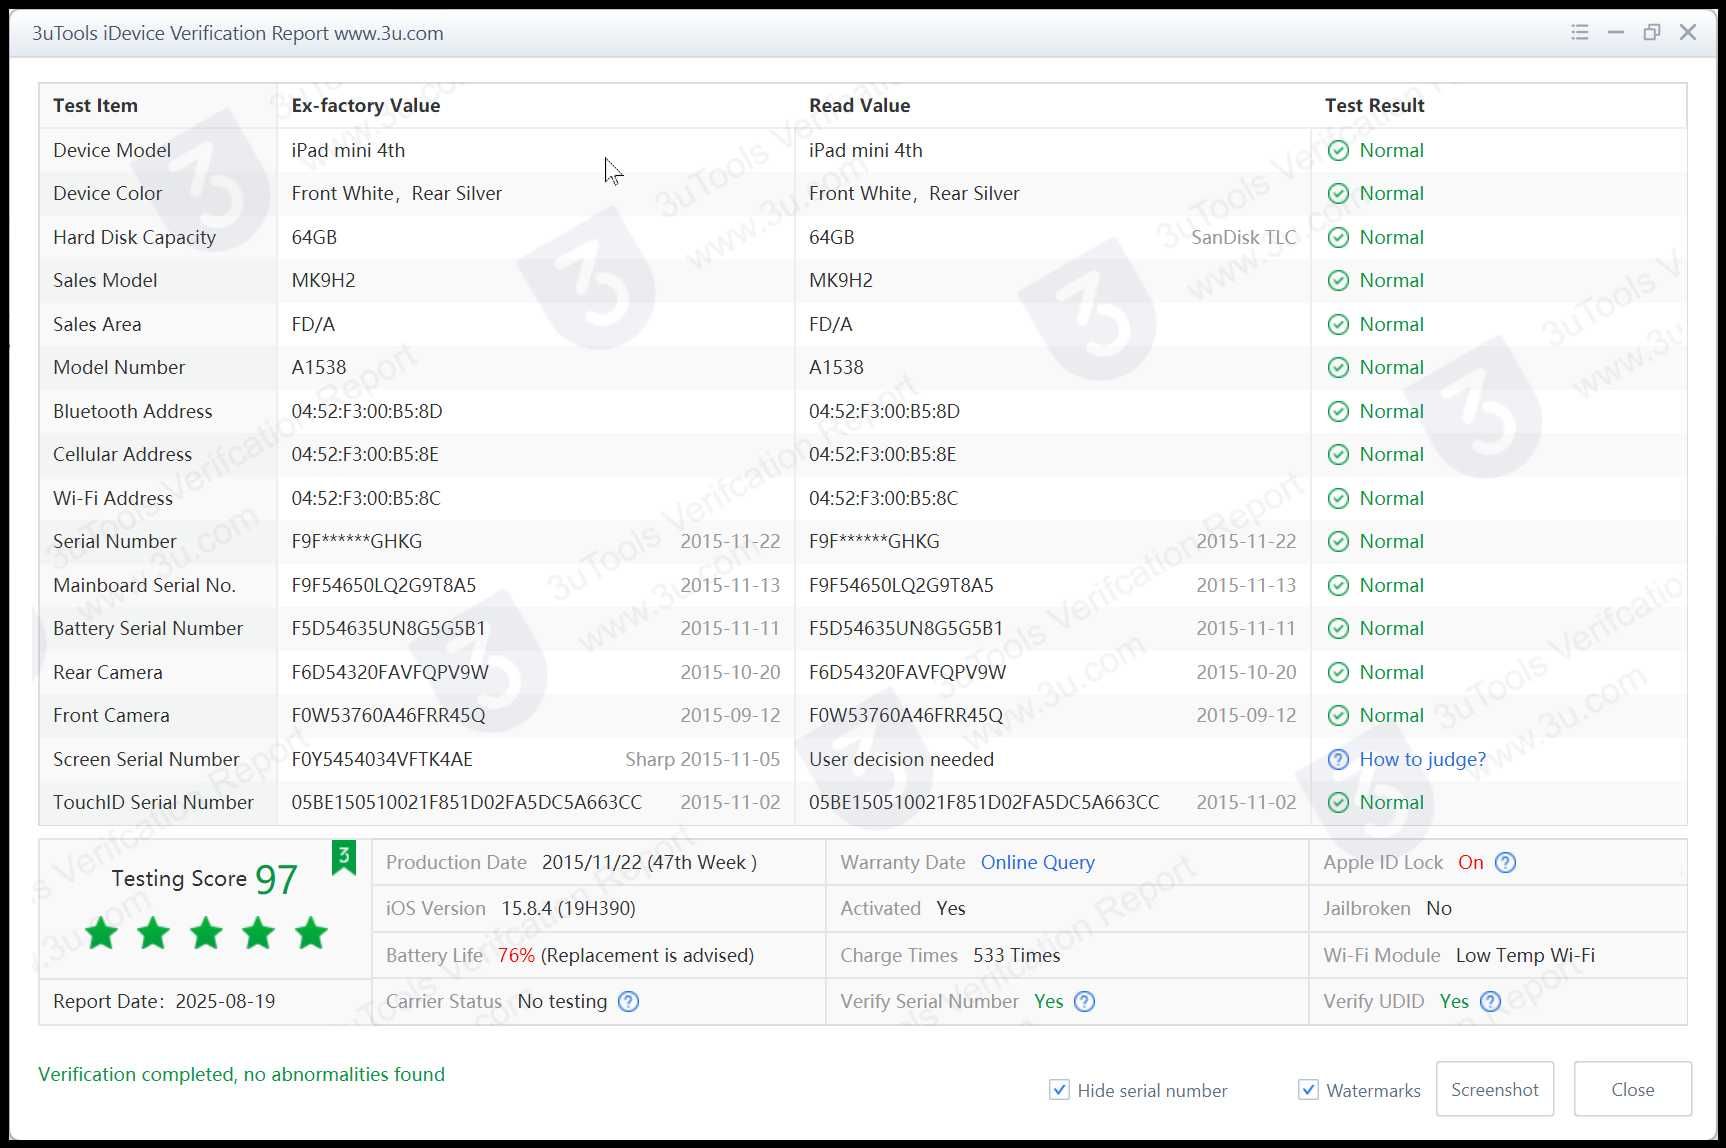
Task: Click the ex-factory Bluetooth address 04:52:F3:00:B5:8D
Action: click(x=366, y=411)
